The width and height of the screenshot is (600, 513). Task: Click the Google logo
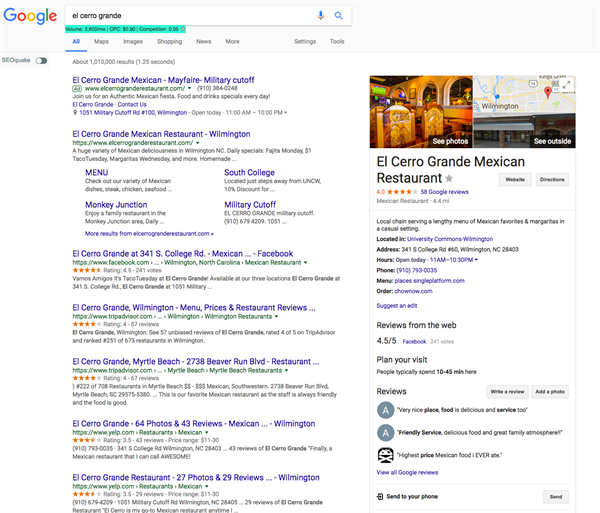[30, 16]
